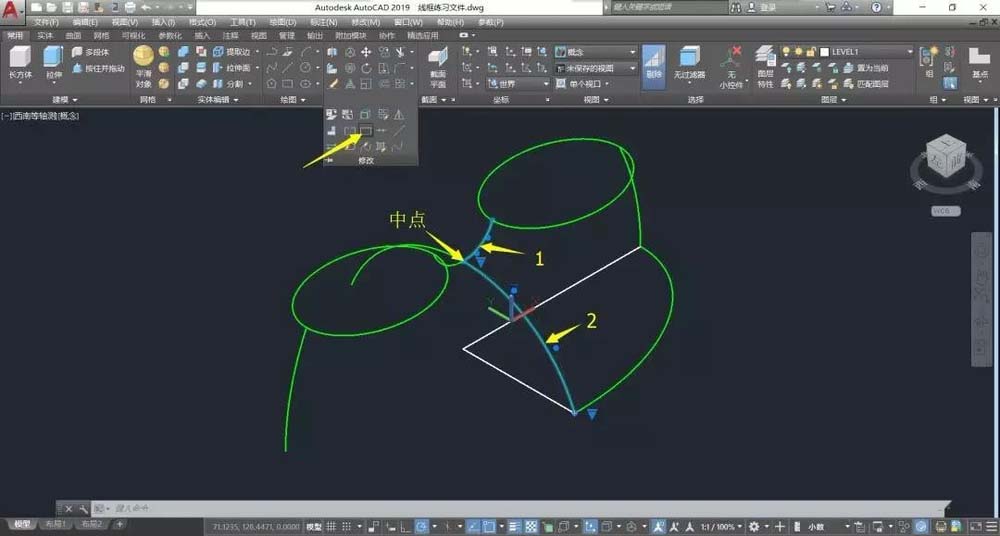Select the Section Plane (截面平面) tool
The image size is (1000, 536).
(x=438, y=67)
